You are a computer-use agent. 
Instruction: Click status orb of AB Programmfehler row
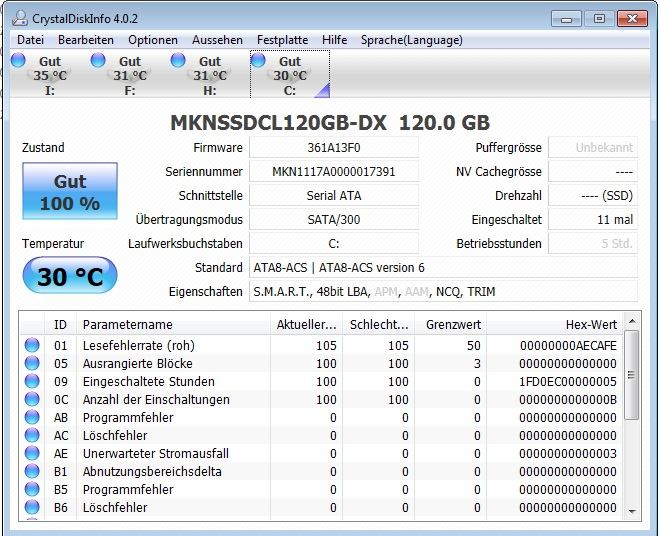(x=32, y=417)
